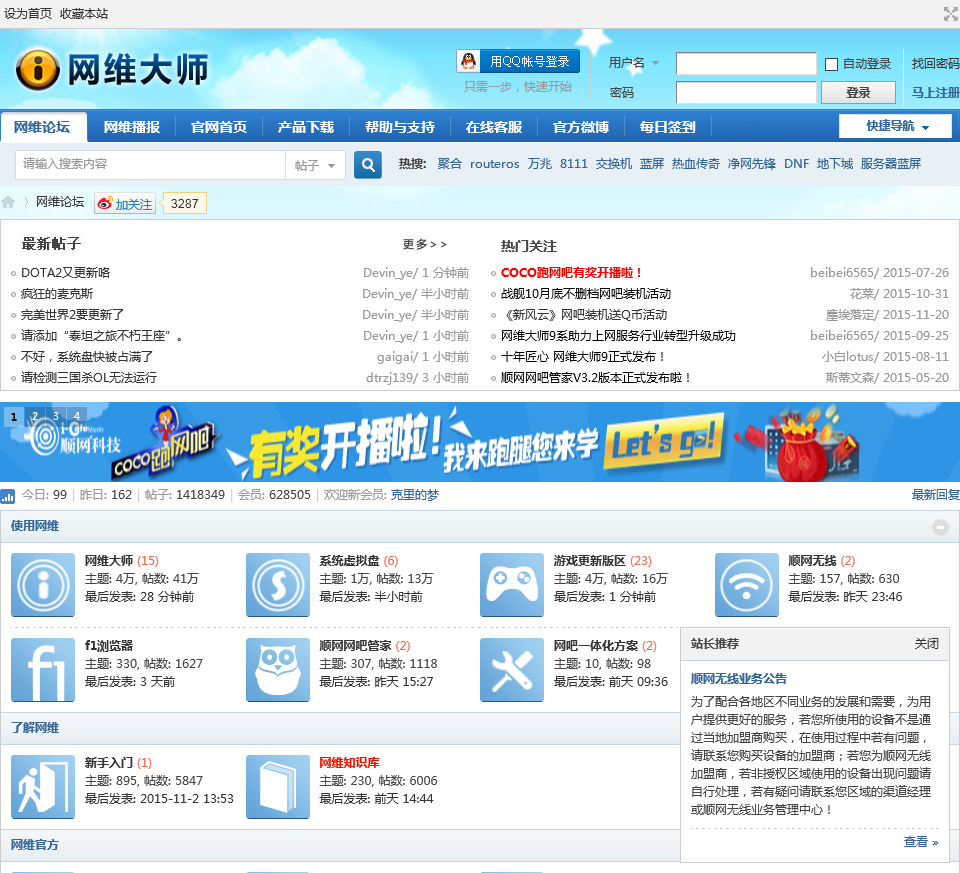960x873 pixels.
Task: Open the 帮助与支持 nav item
Action: coord(400,127)
